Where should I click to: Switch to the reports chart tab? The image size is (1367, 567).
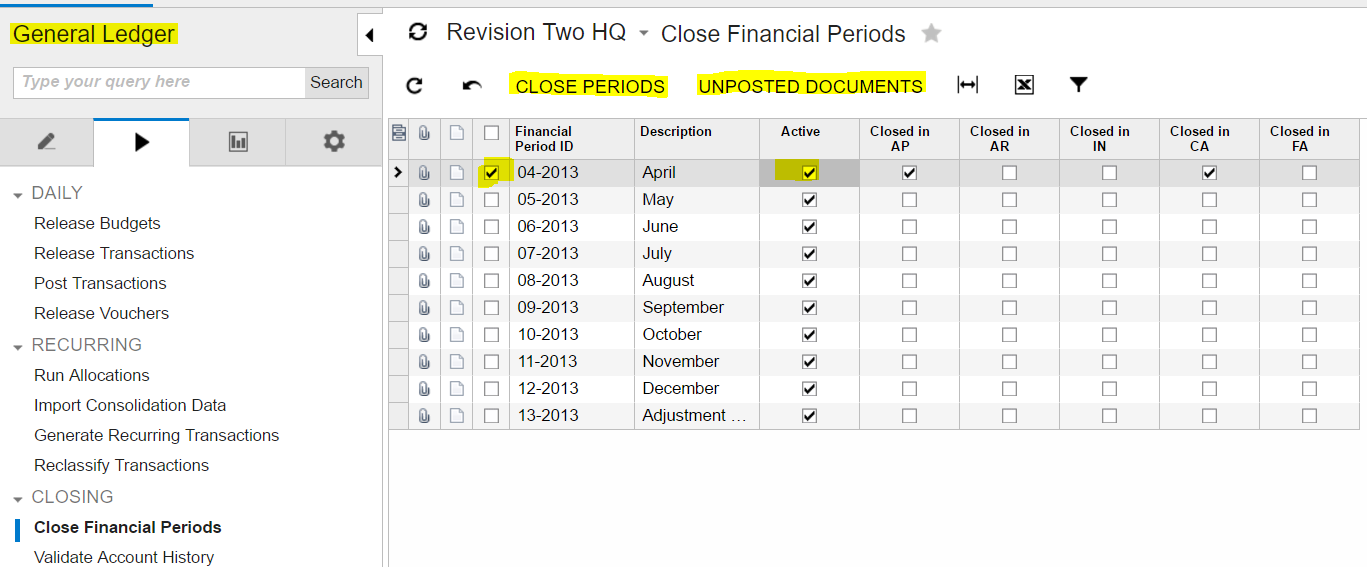pos(238,142)
